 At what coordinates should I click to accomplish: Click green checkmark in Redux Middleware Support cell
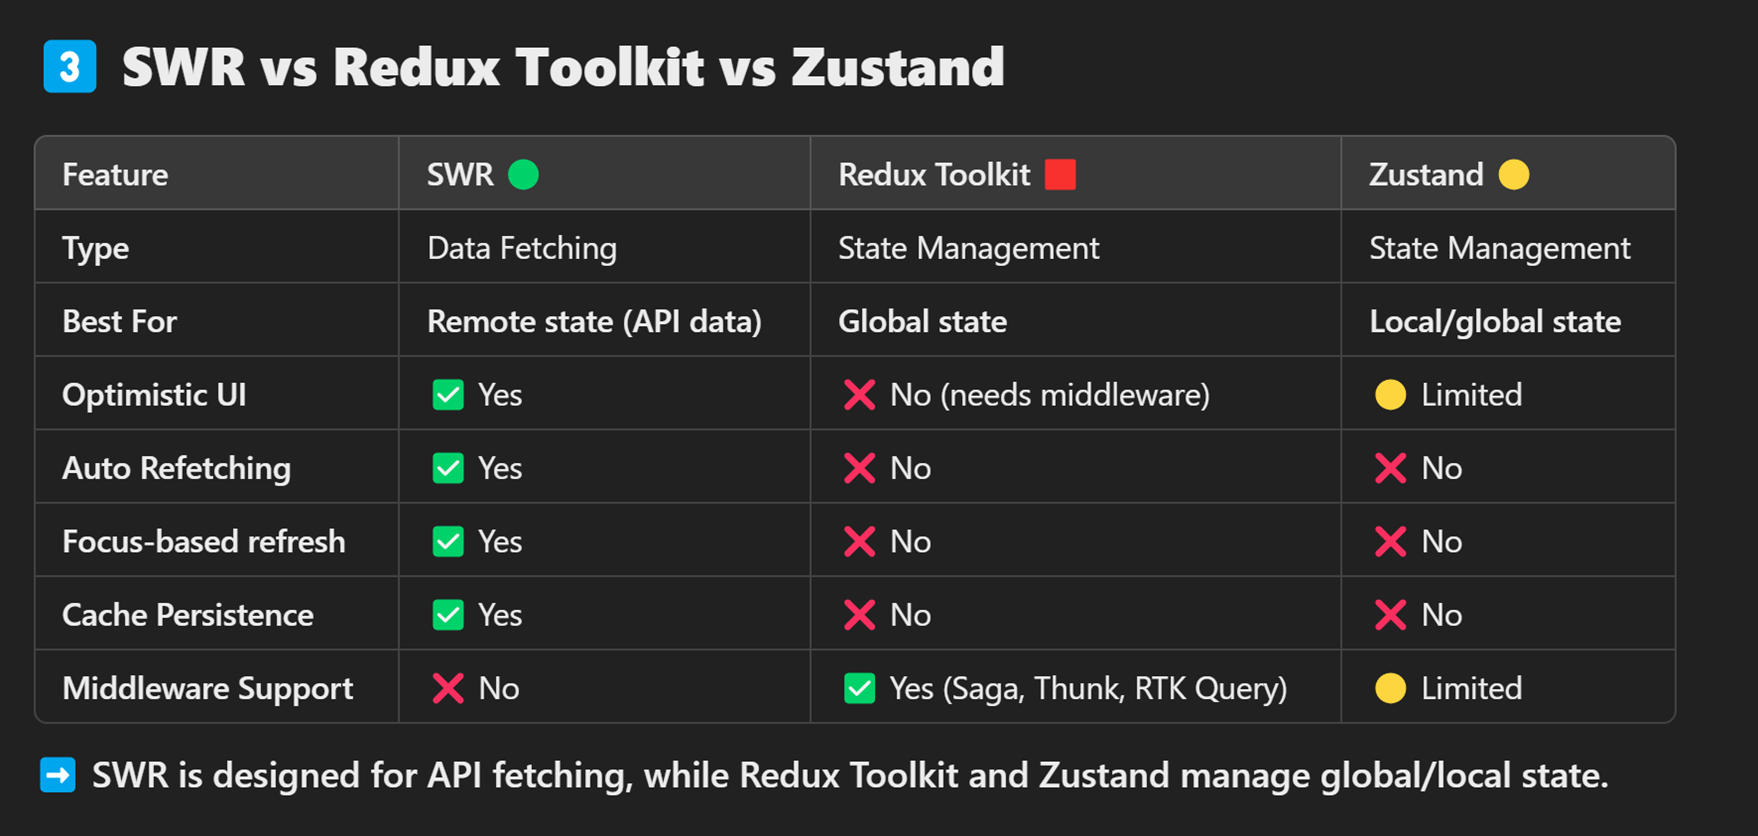click(859, 688)
